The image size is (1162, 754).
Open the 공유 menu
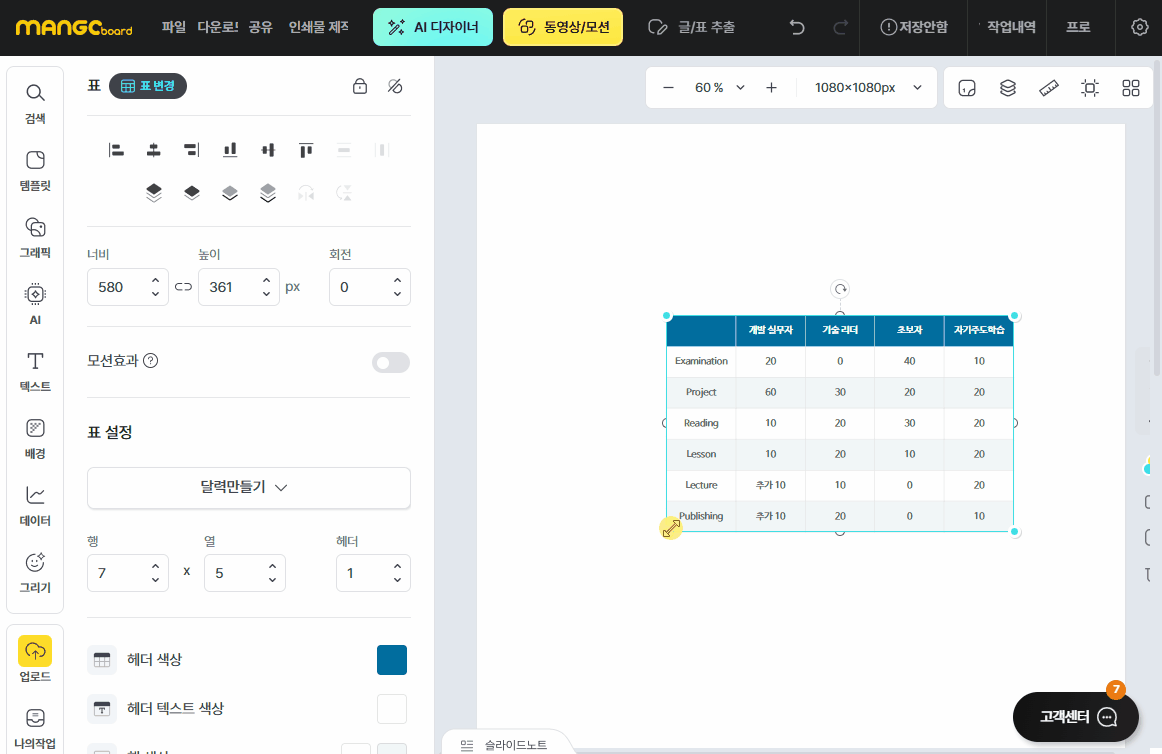click(x=261, y=27)
